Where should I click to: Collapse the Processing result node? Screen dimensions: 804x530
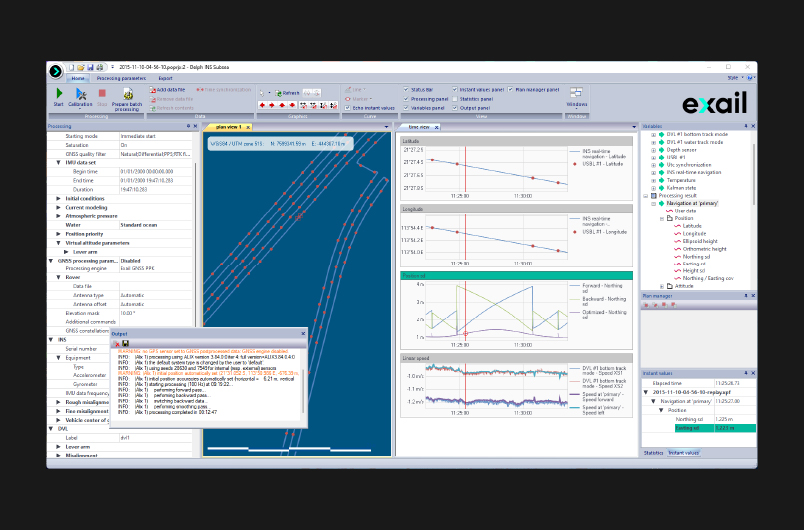tap(646, 196)
